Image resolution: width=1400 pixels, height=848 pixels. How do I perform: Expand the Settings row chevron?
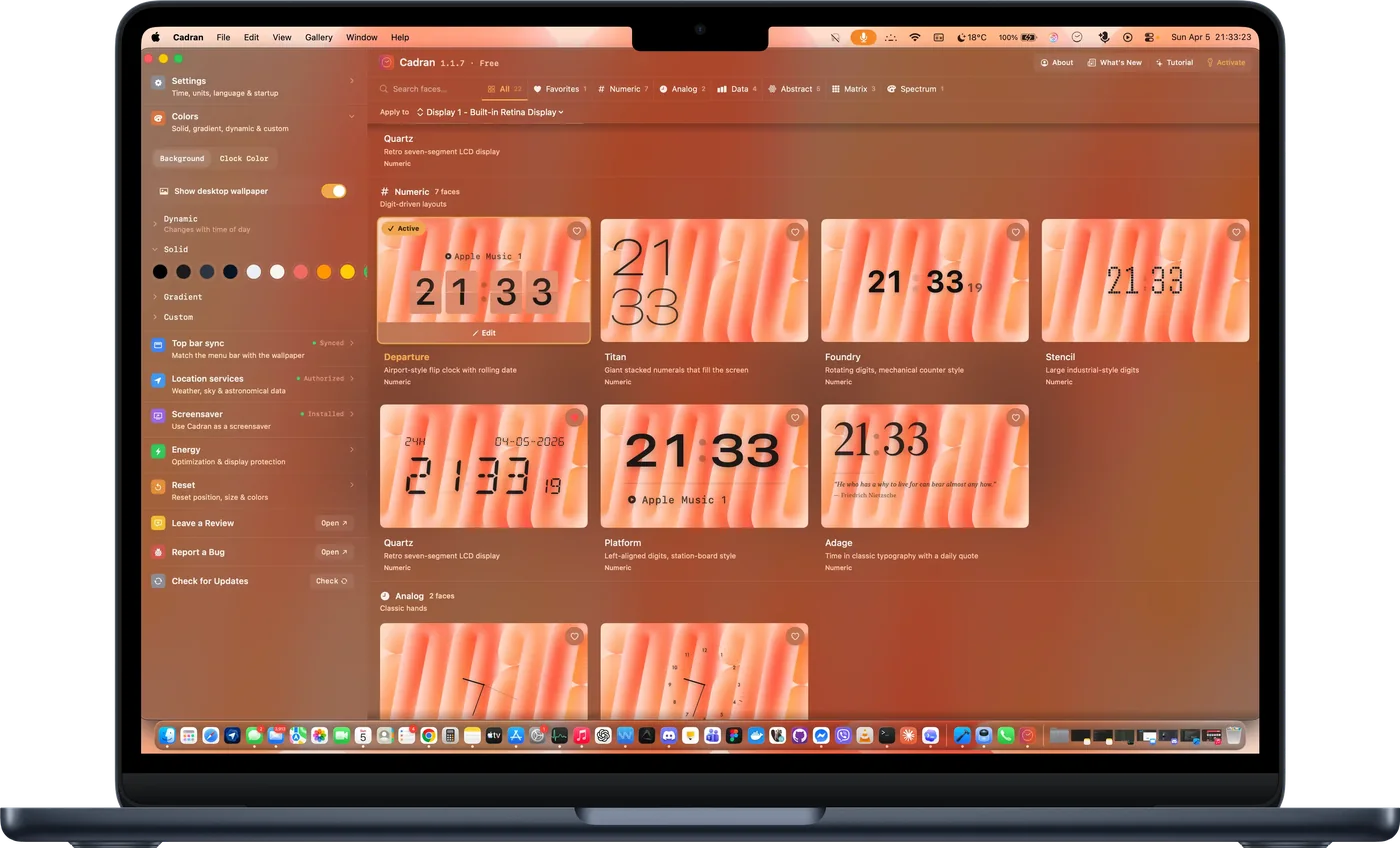[352, 81]
